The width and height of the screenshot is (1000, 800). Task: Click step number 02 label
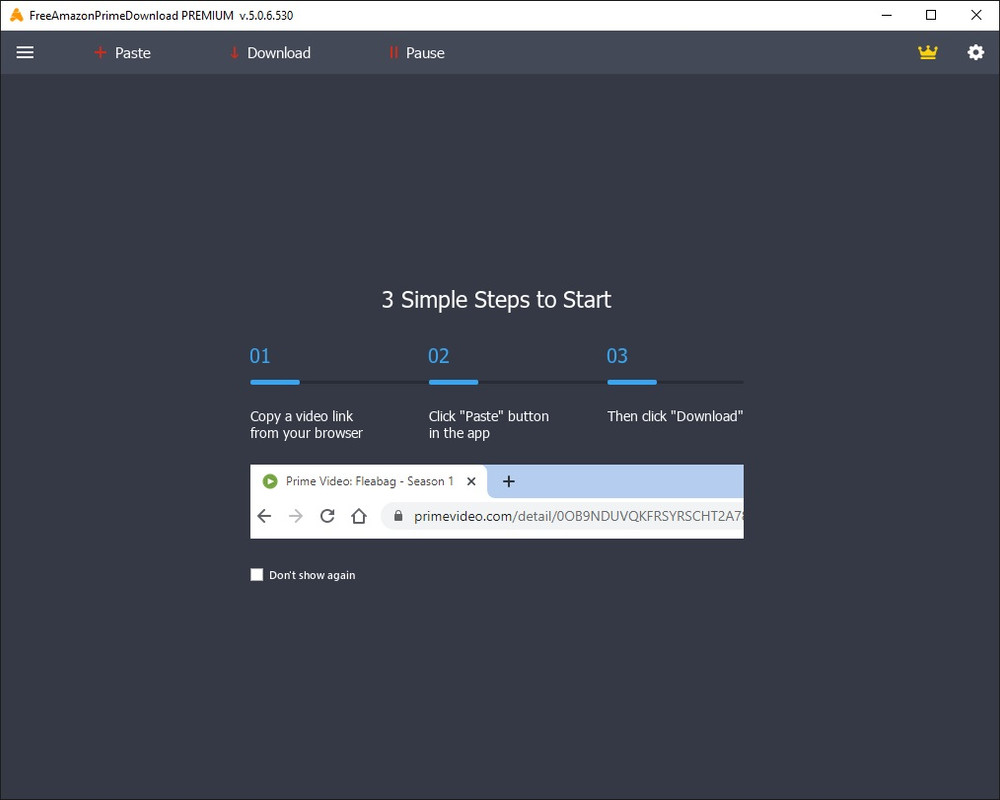pos(438,356)
